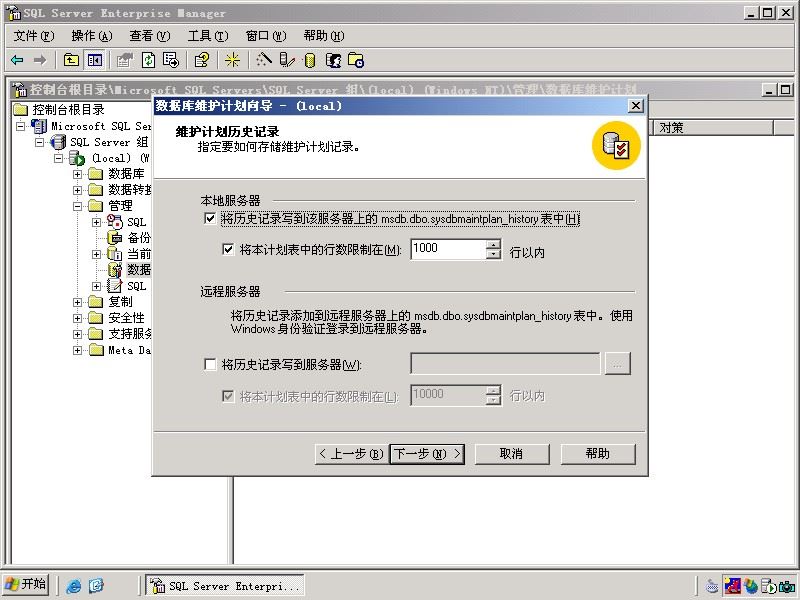Click the second quick launch icon in taskbar
800x600 pixels.
pyautogui.click(x=96, y=586)
